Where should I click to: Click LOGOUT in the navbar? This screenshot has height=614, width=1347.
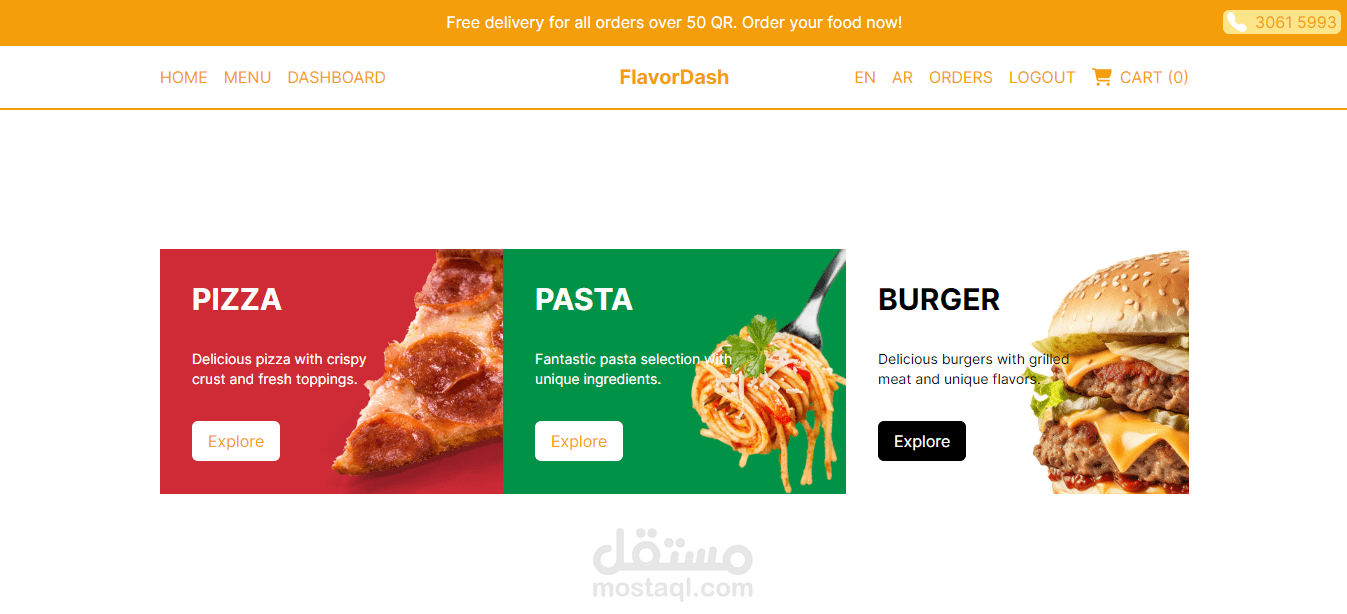(x=1042, y=77)
